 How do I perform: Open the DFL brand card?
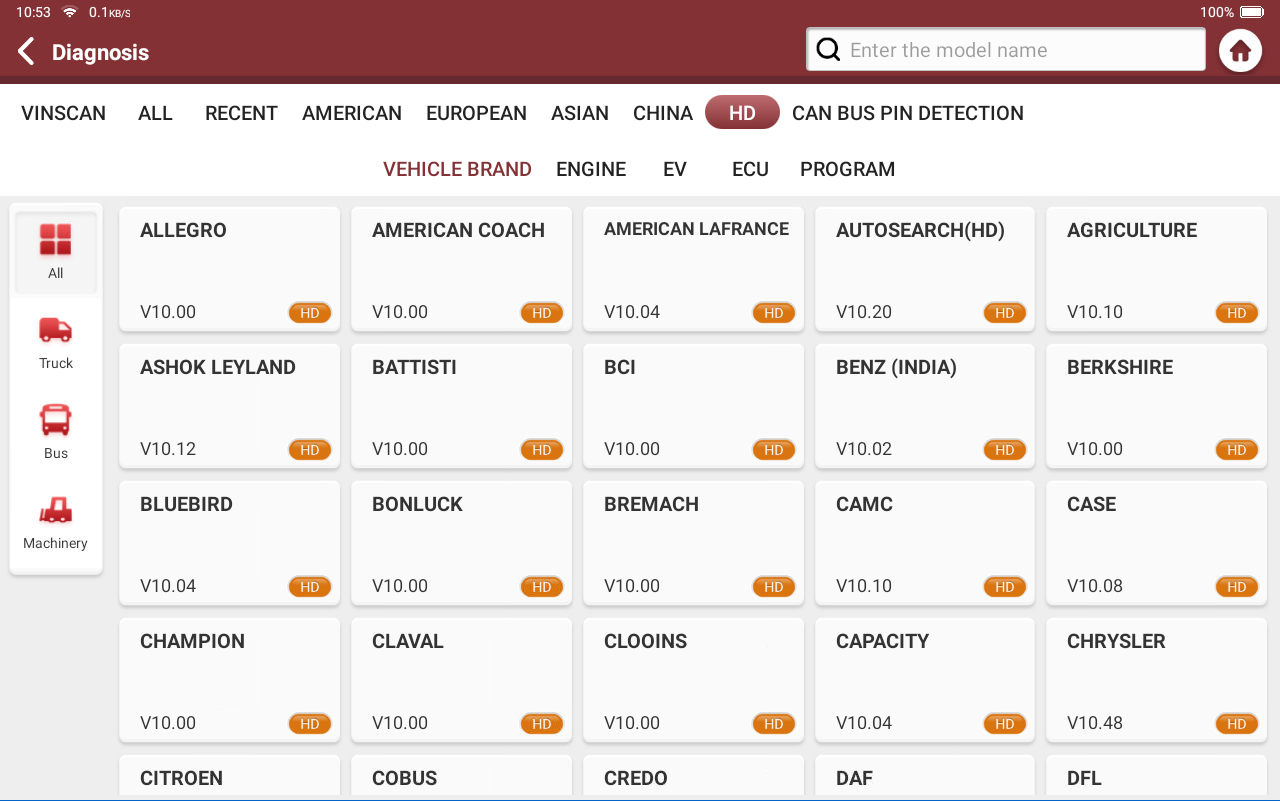click(x=1156, y=777)
